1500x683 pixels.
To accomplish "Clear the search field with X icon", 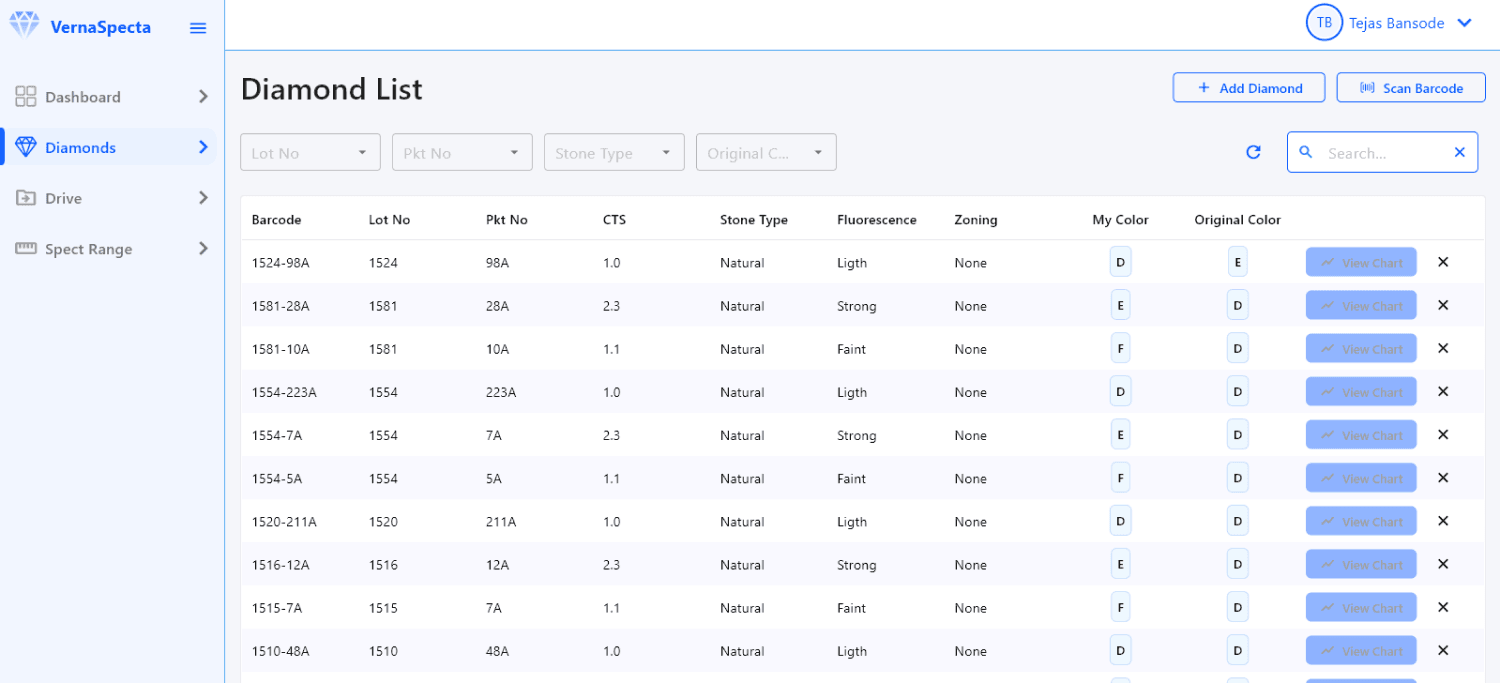I will point(1459,152).
